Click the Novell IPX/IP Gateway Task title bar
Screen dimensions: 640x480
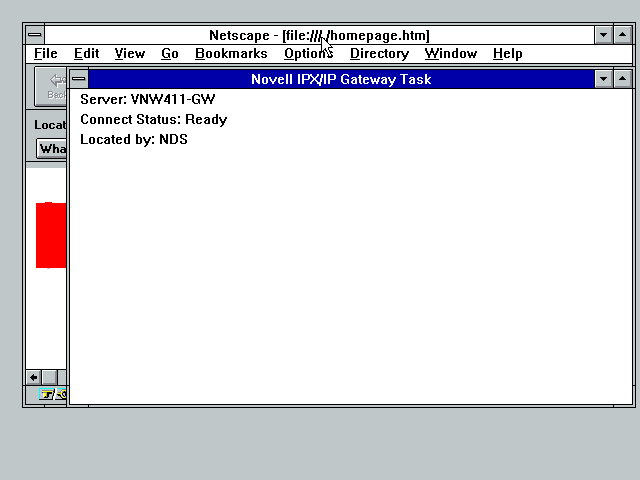coord(341,79)
